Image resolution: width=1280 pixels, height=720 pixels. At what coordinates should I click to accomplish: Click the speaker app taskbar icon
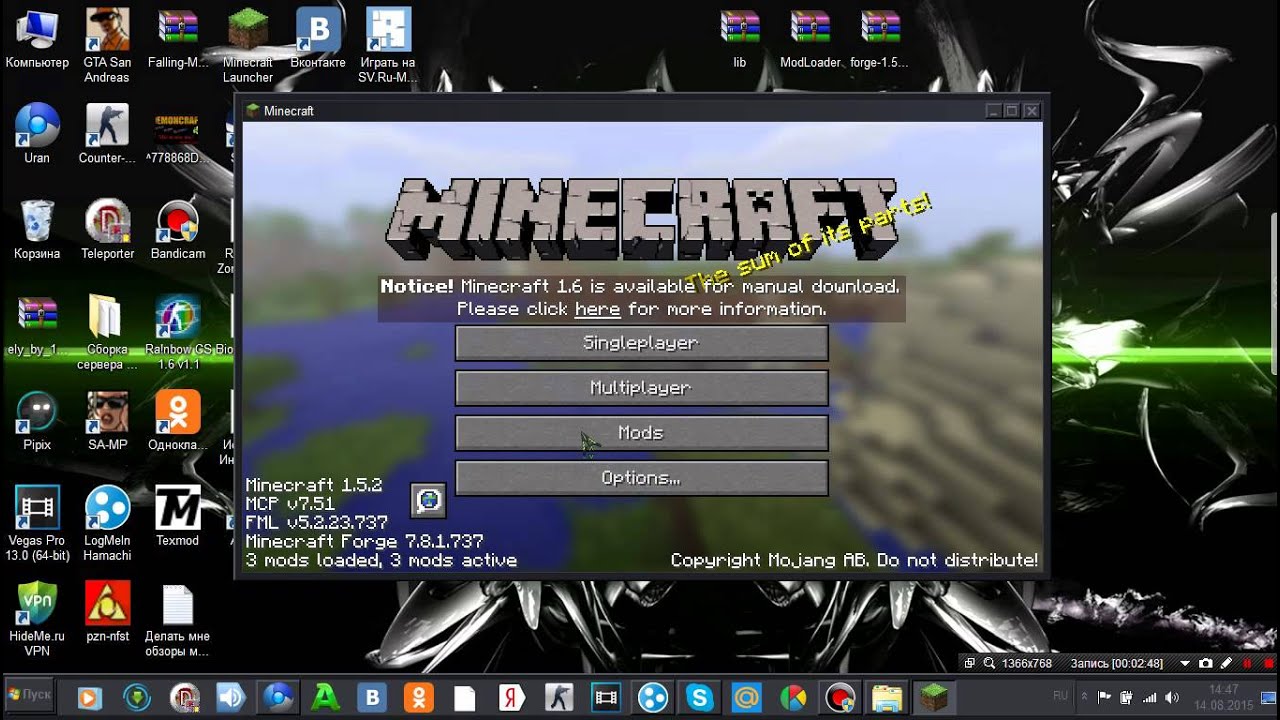pyautogui.click(x=231, y=696)
